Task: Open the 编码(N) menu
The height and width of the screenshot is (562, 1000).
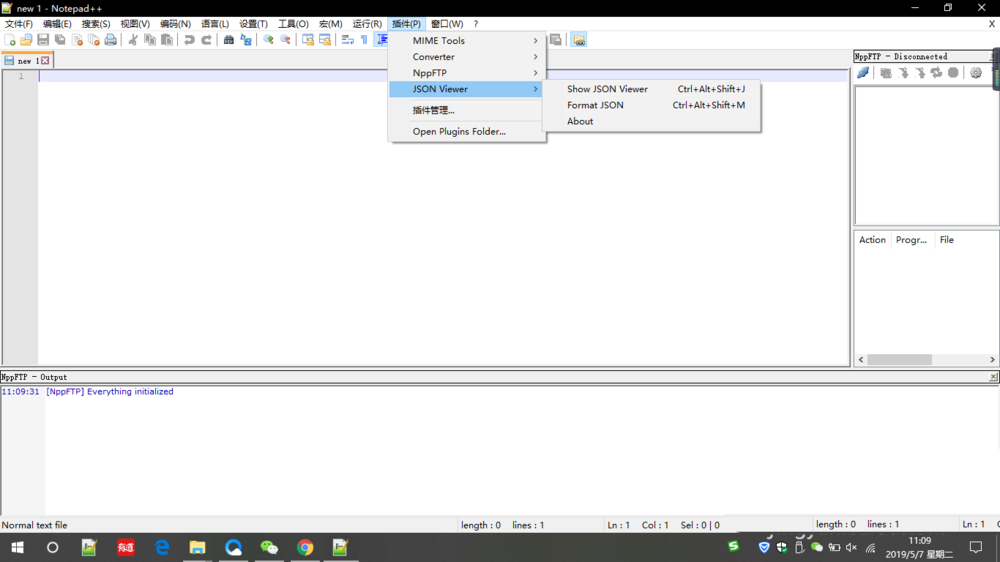Action: (x=175, y=24)
